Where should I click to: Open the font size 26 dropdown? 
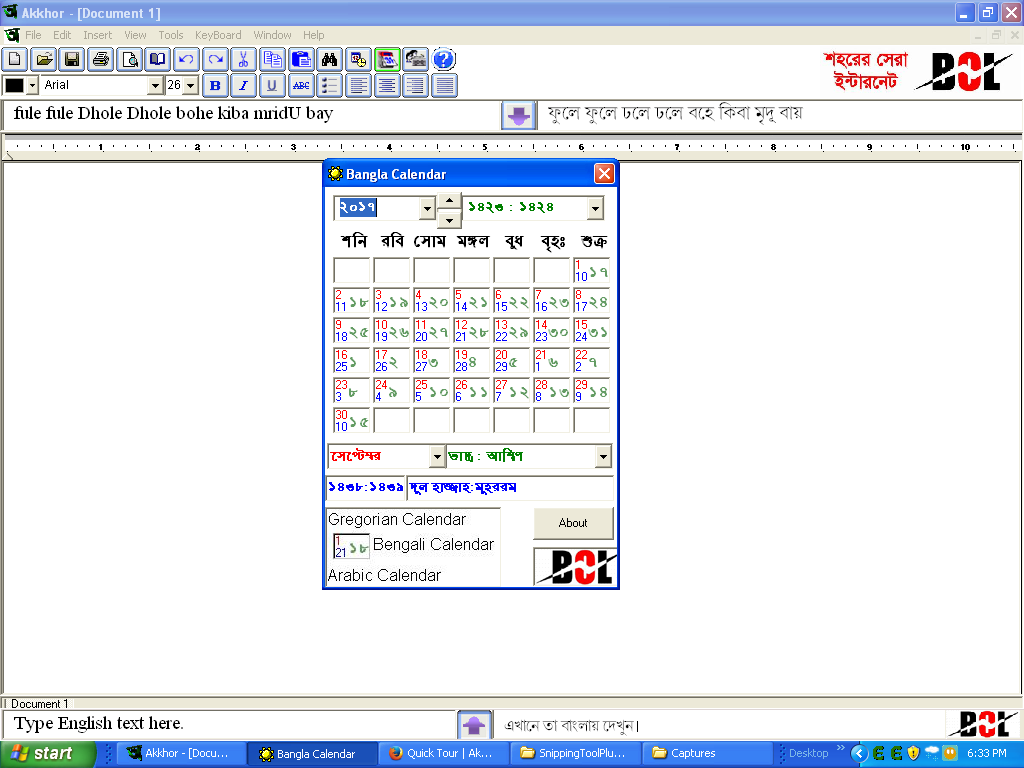pyautogui.click(x=190, y=86)
